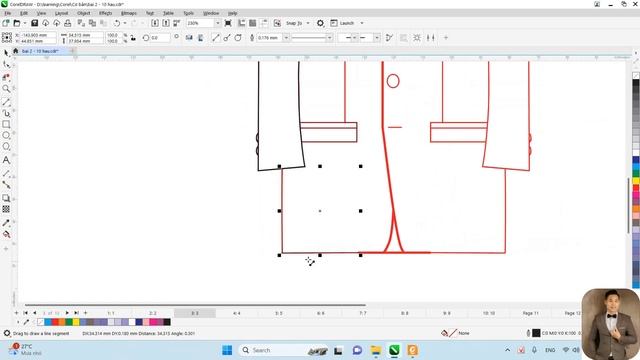The image size is (640, 360).
Task: Click the Print icon
Action: [x=68, y=23]
